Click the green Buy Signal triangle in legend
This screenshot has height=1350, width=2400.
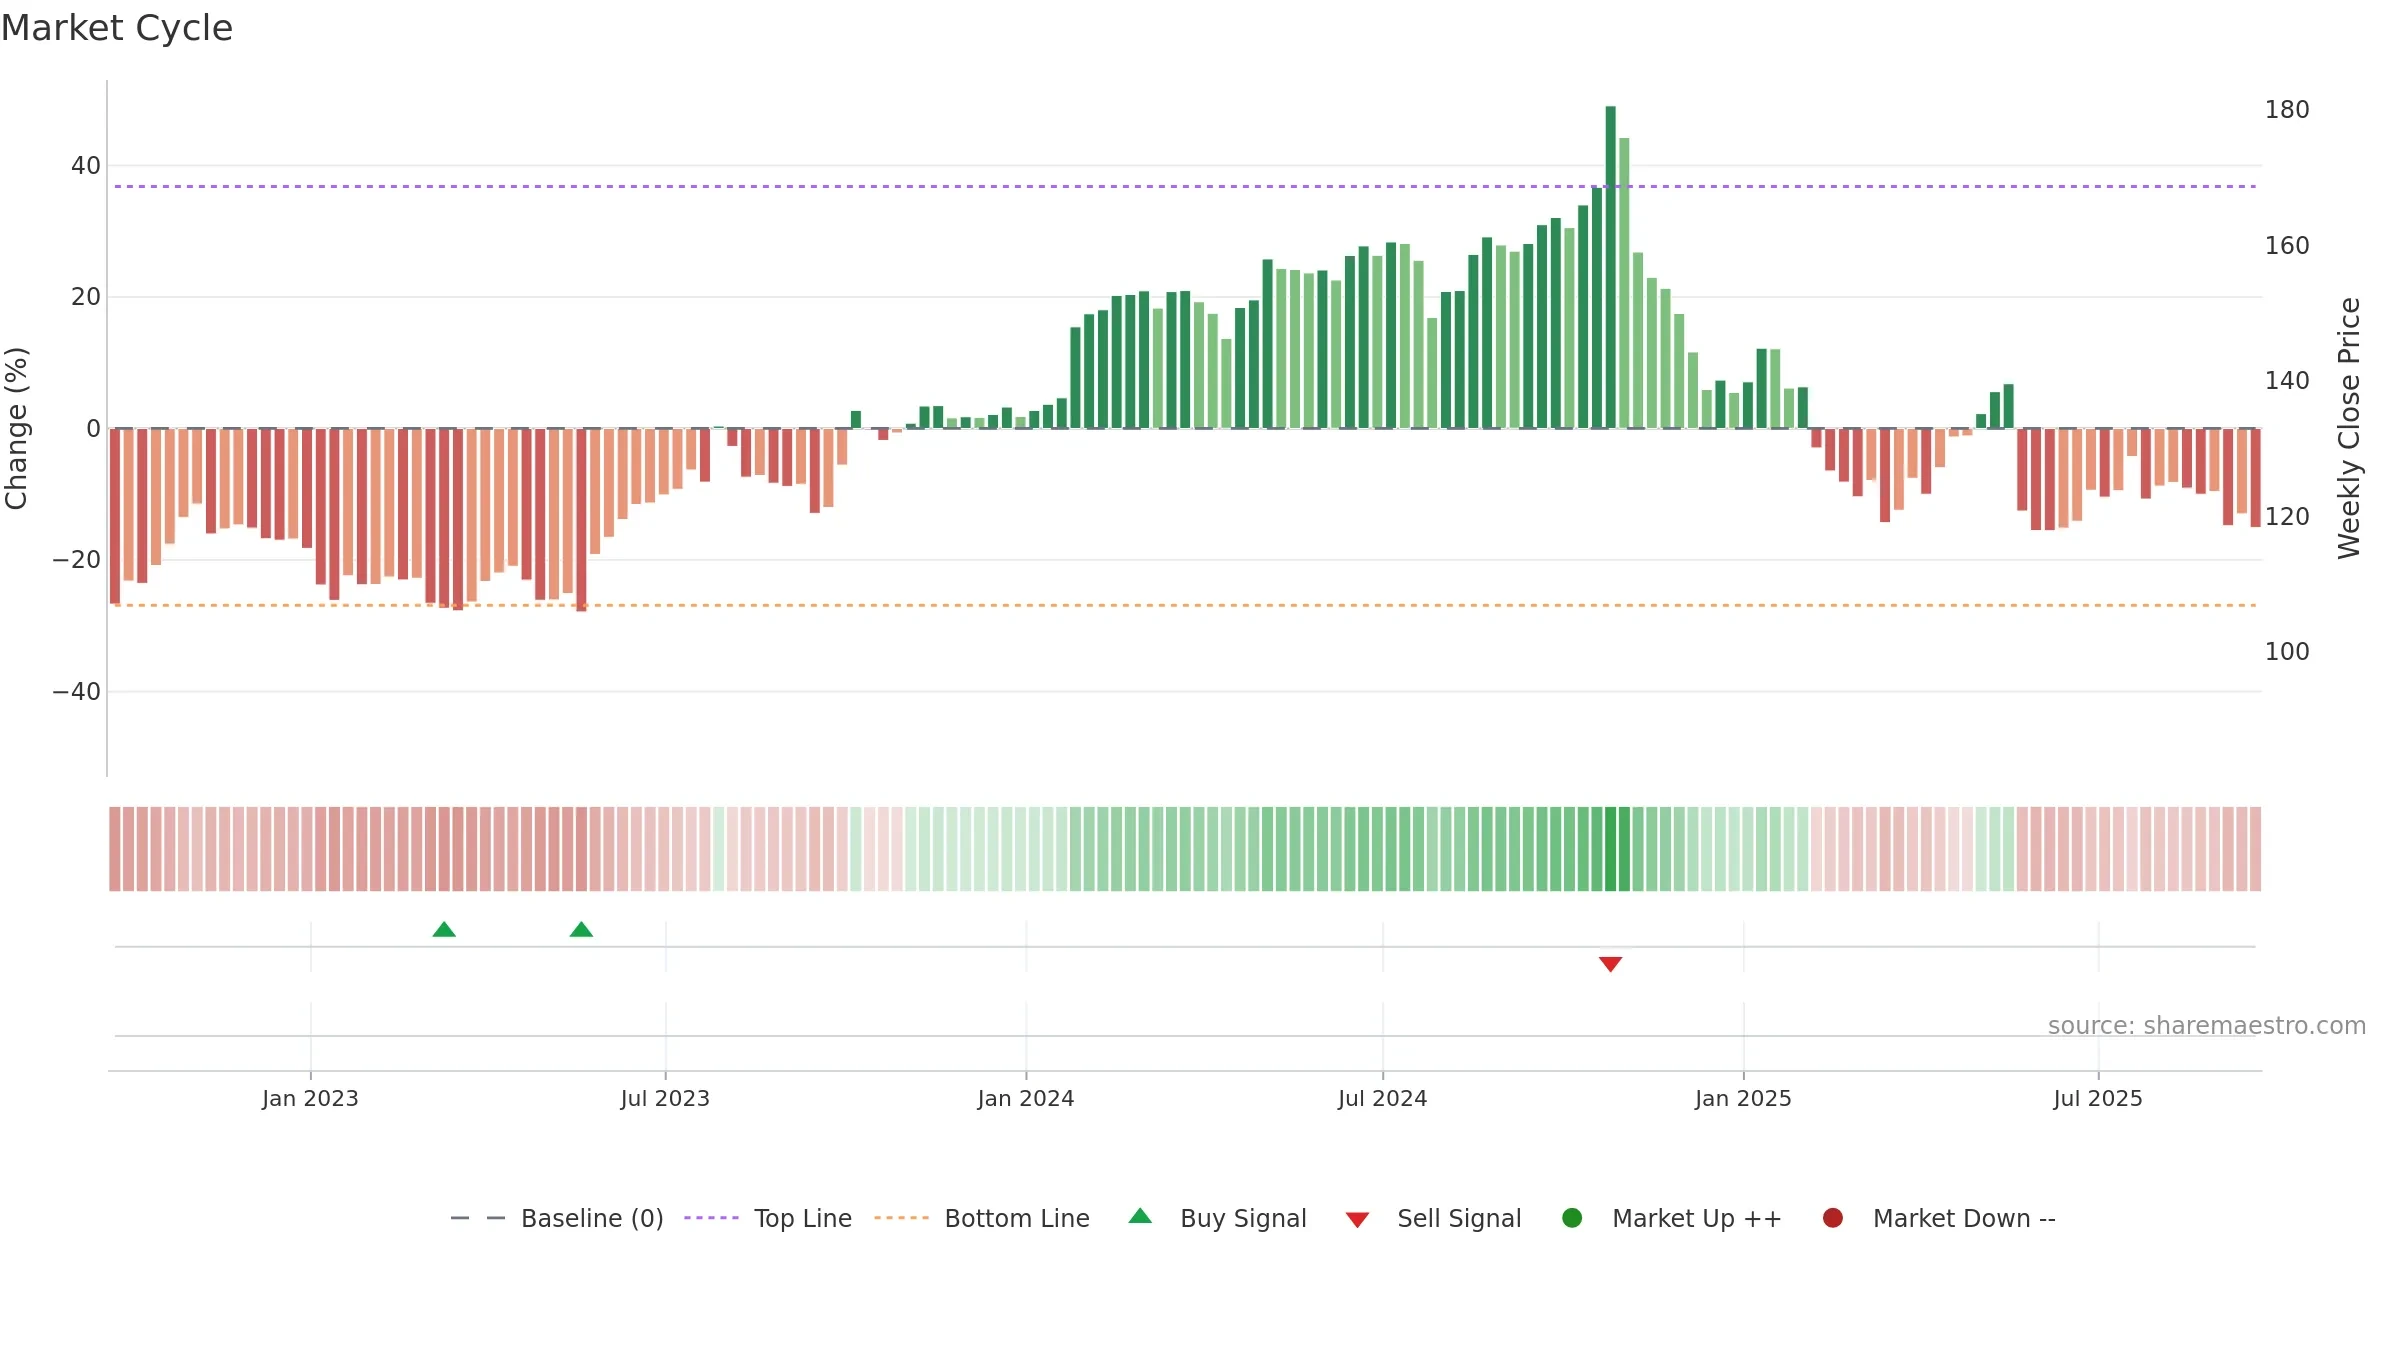point(1140,1216)
